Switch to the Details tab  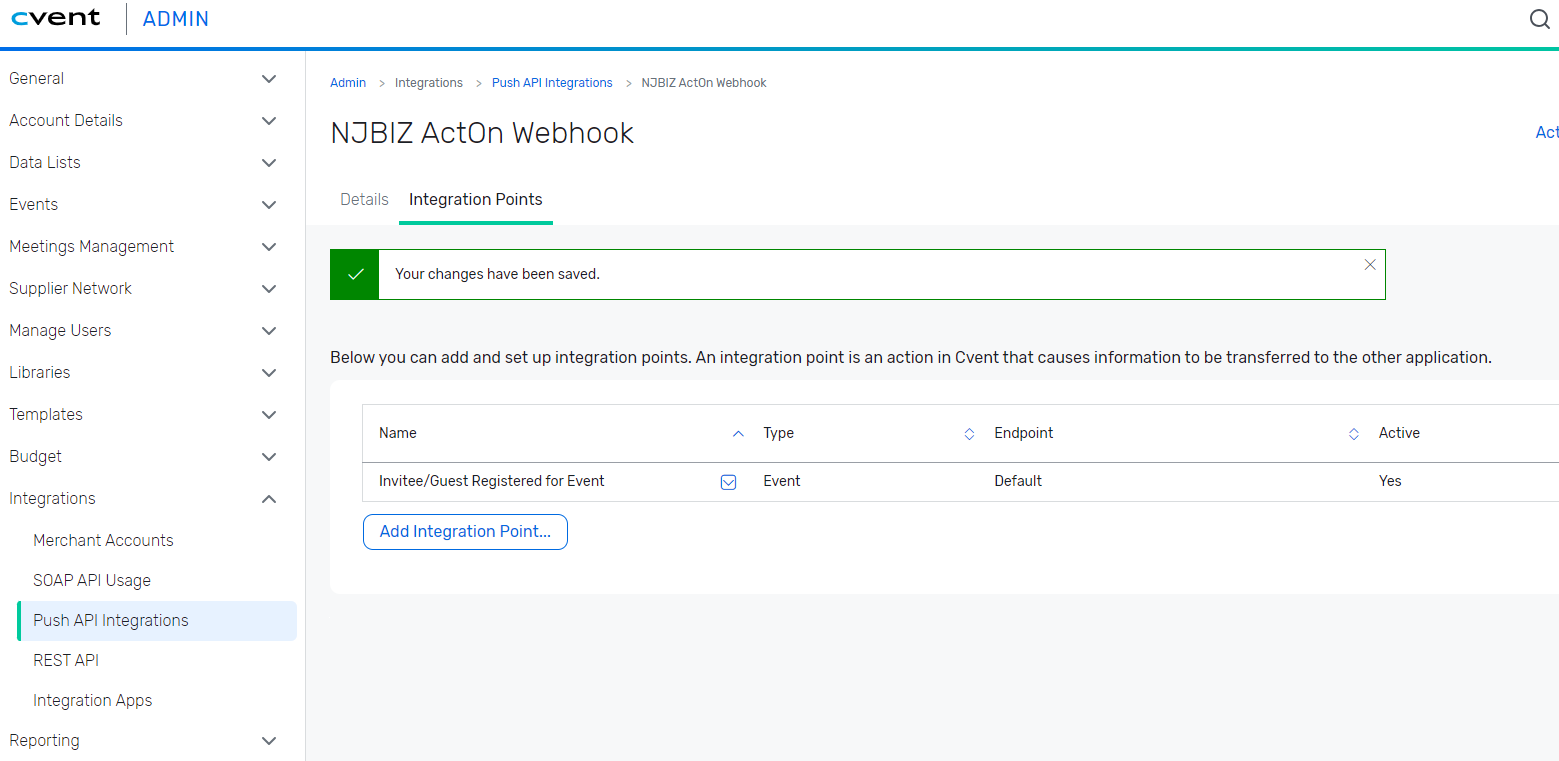tap(364, 199)
